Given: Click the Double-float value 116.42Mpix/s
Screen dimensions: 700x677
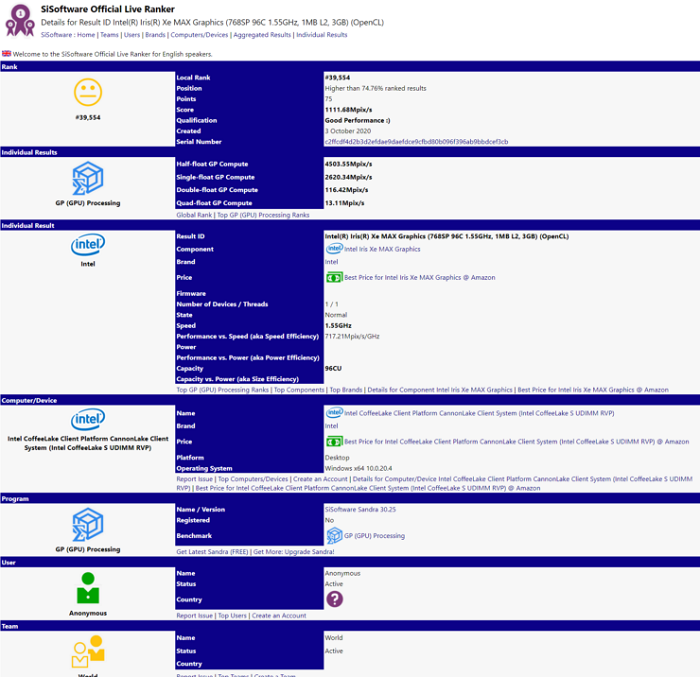Looking at the screenshot, I should click(346, 190).
